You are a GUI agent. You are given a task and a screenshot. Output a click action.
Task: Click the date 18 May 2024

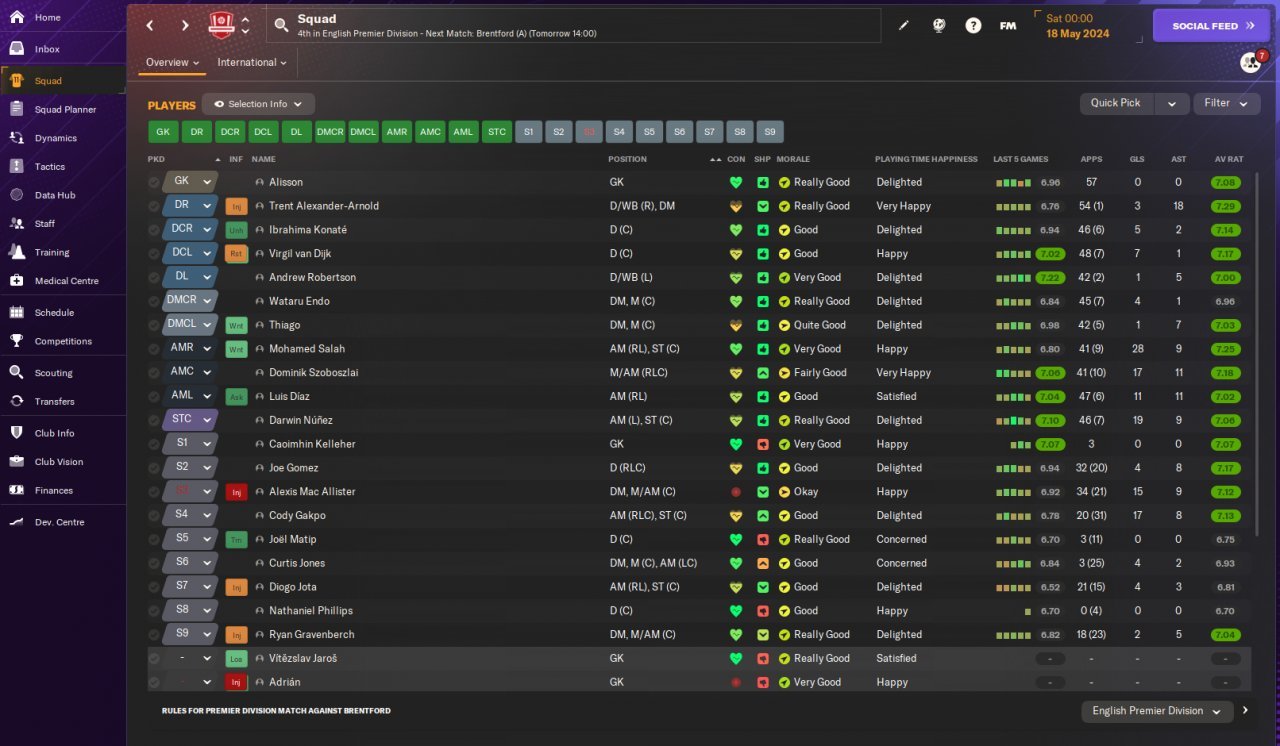tap(1077, 34)
